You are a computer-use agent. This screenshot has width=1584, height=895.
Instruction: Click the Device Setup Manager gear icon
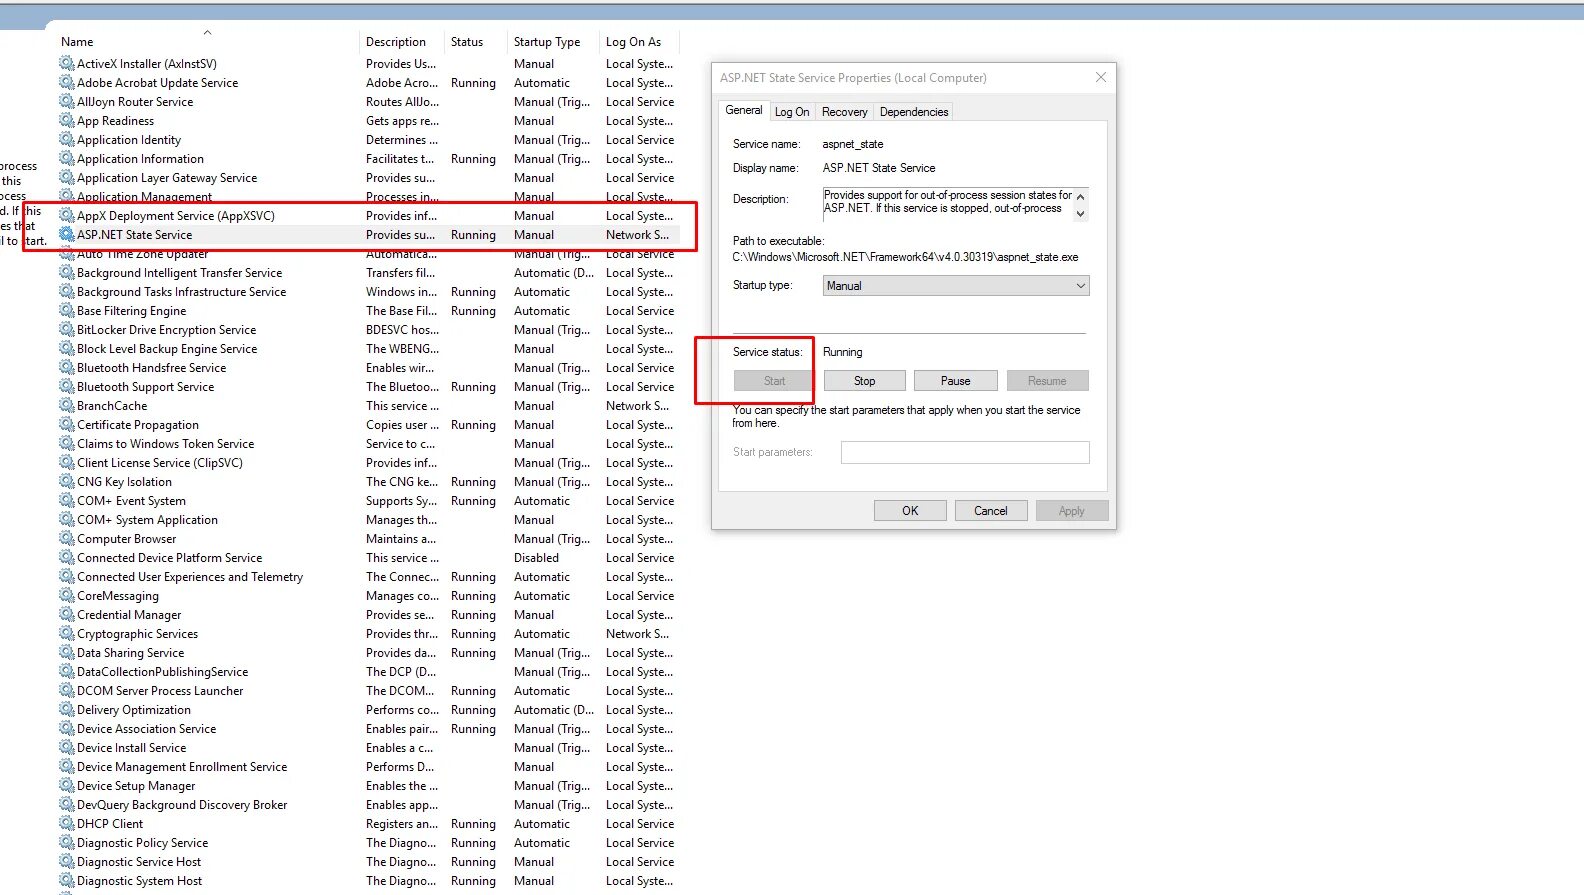[x=67, y=785]
